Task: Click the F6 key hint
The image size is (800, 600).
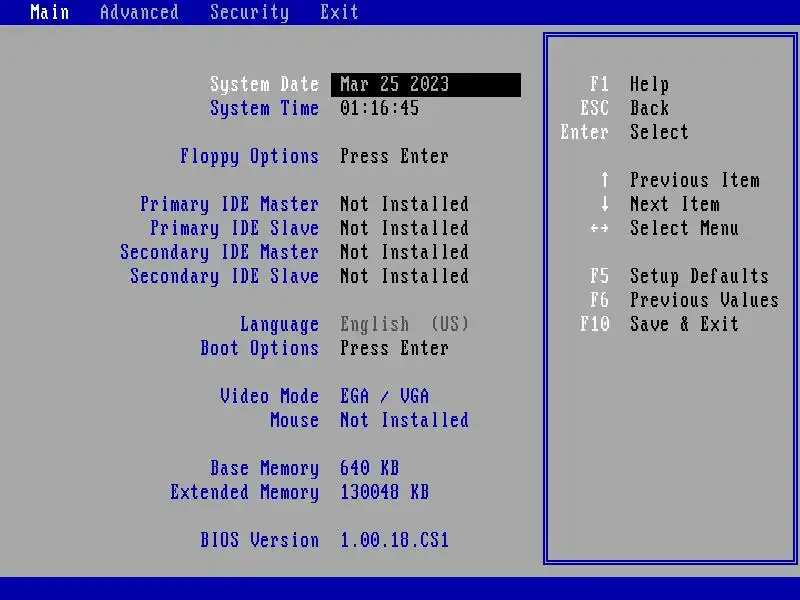Action: 599,300
